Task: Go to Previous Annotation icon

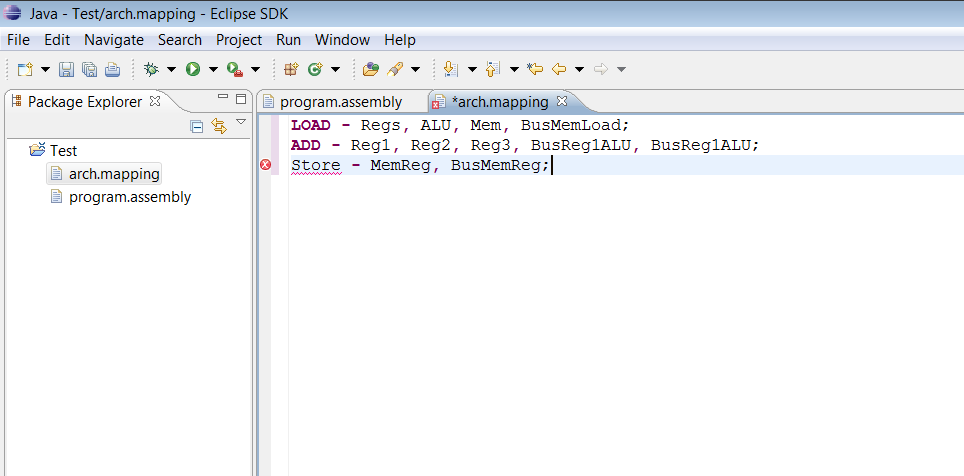Action: click(493, 69)
